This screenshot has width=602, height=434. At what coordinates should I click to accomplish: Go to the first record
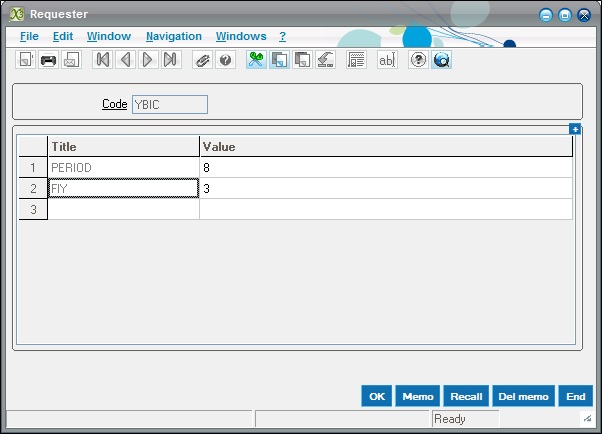coord(103,60)
